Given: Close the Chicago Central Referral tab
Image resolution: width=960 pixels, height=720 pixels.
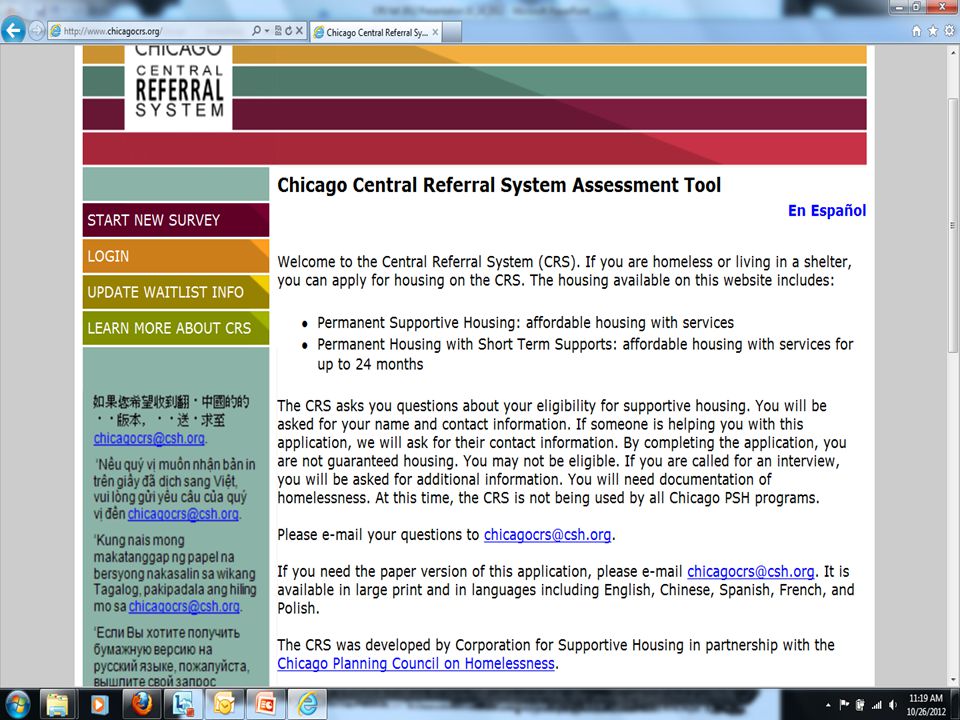Looking at the screenshot, I should point(435,32).
